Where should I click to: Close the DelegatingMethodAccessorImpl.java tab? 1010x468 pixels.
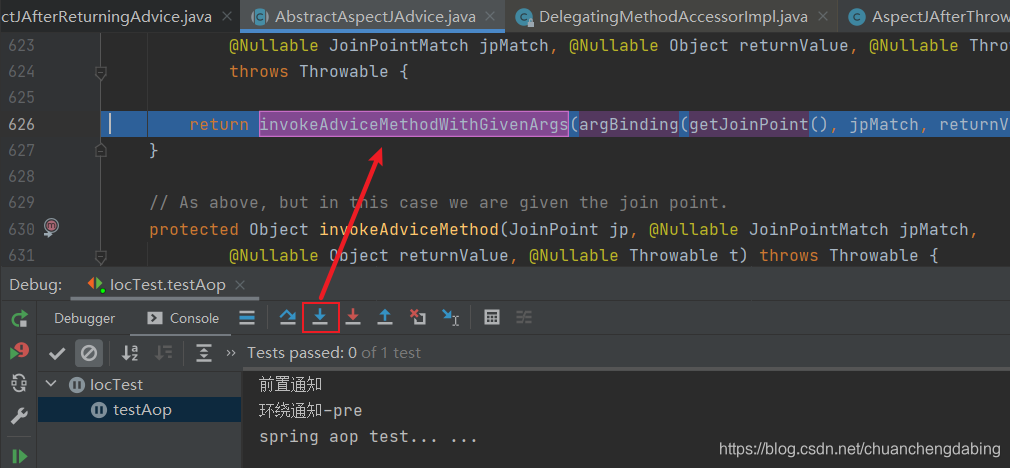[822, 17]
